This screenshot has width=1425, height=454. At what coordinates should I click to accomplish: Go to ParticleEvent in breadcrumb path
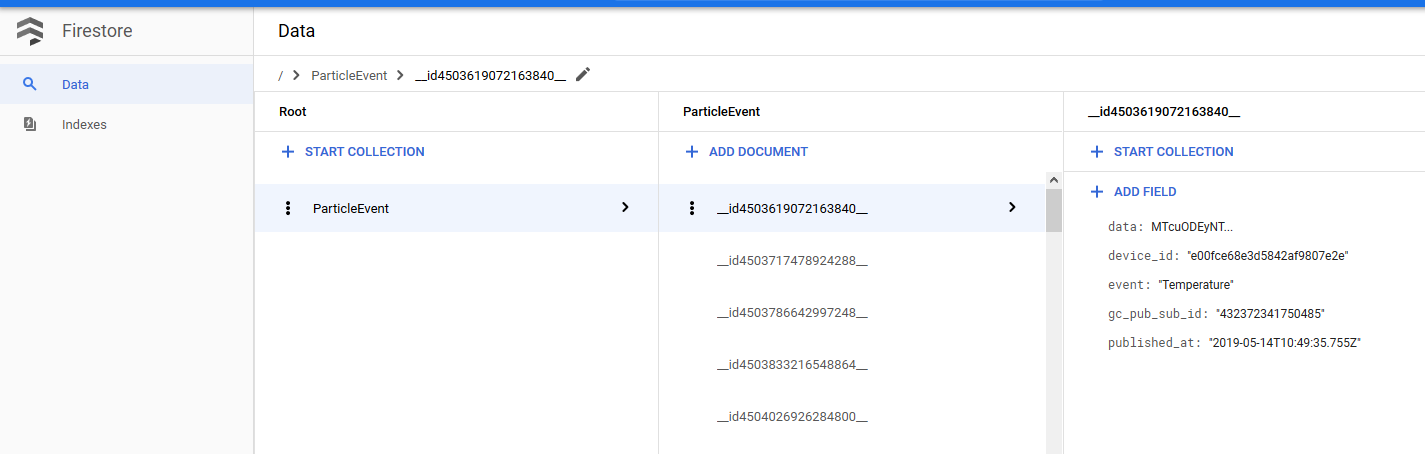(x=349, y=75)
